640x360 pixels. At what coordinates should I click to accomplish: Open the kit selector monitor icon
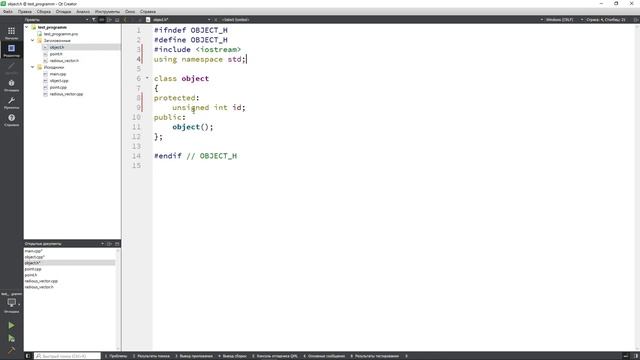tap(11, 303)
